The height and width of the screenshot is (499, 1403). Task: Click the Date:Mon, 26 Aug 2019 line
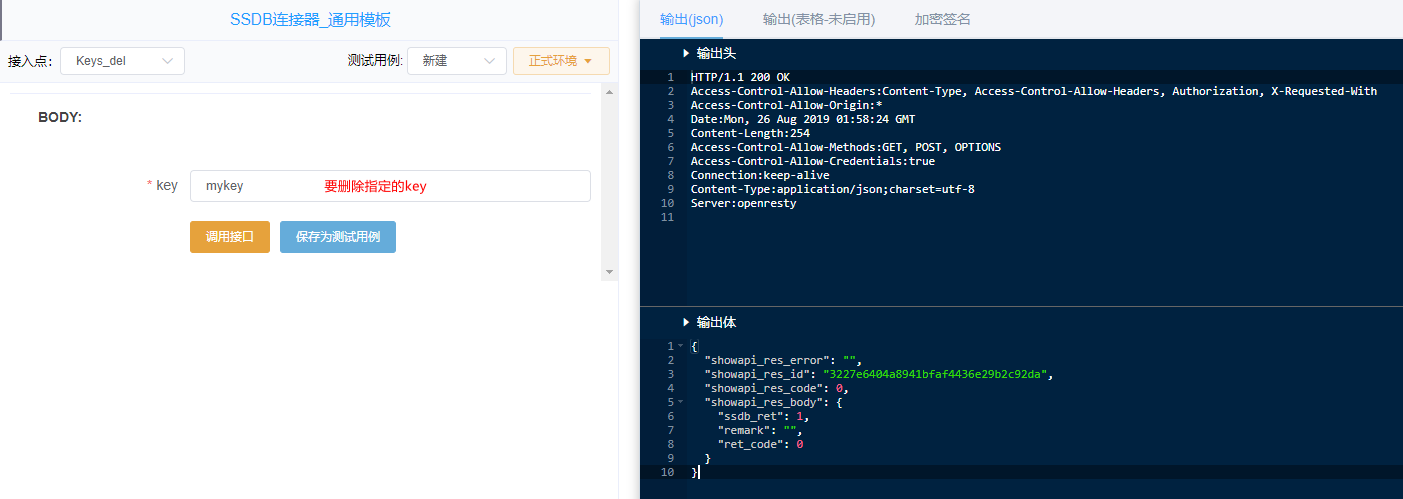tap(803, 119)
